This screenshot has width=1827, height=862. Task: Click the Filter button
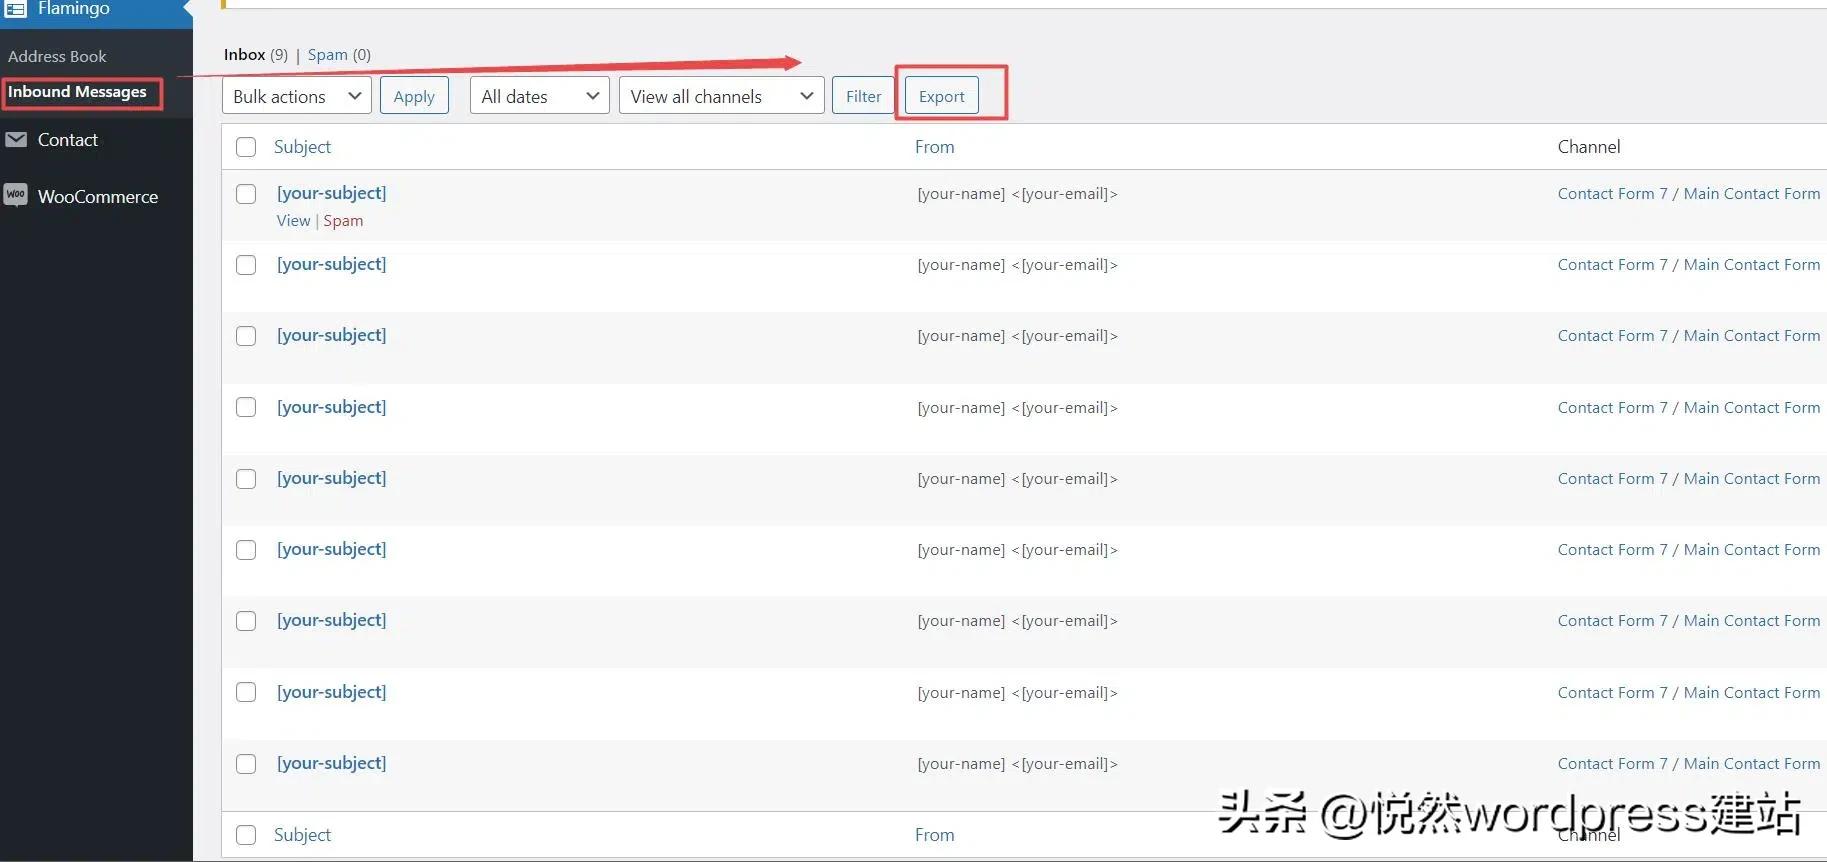tap(863, 96)
